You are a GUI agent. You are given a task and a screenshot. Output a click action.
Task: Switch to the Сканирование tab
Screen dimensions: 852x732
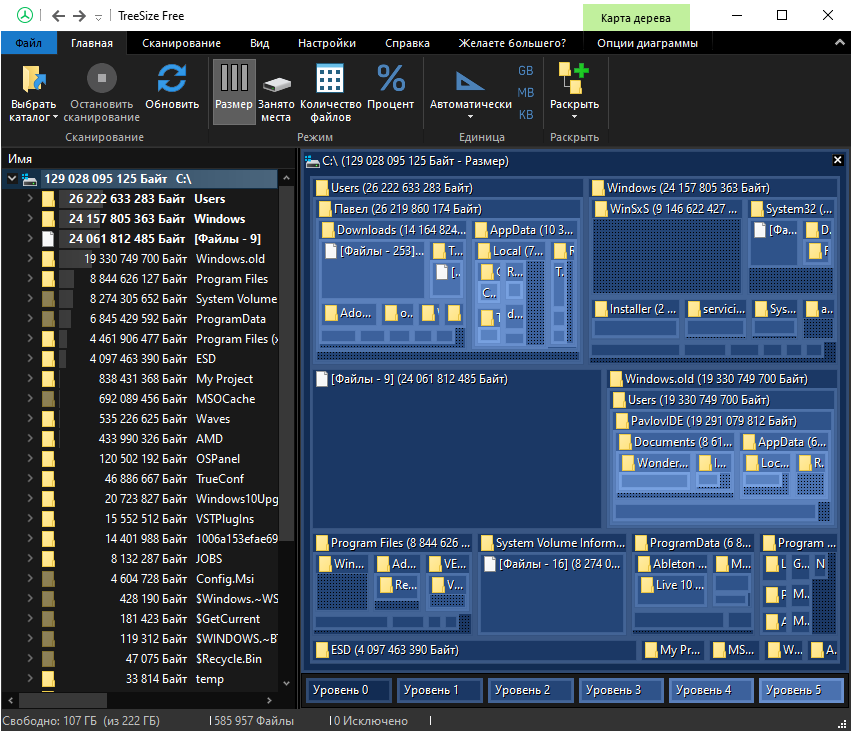pos(181,43)
